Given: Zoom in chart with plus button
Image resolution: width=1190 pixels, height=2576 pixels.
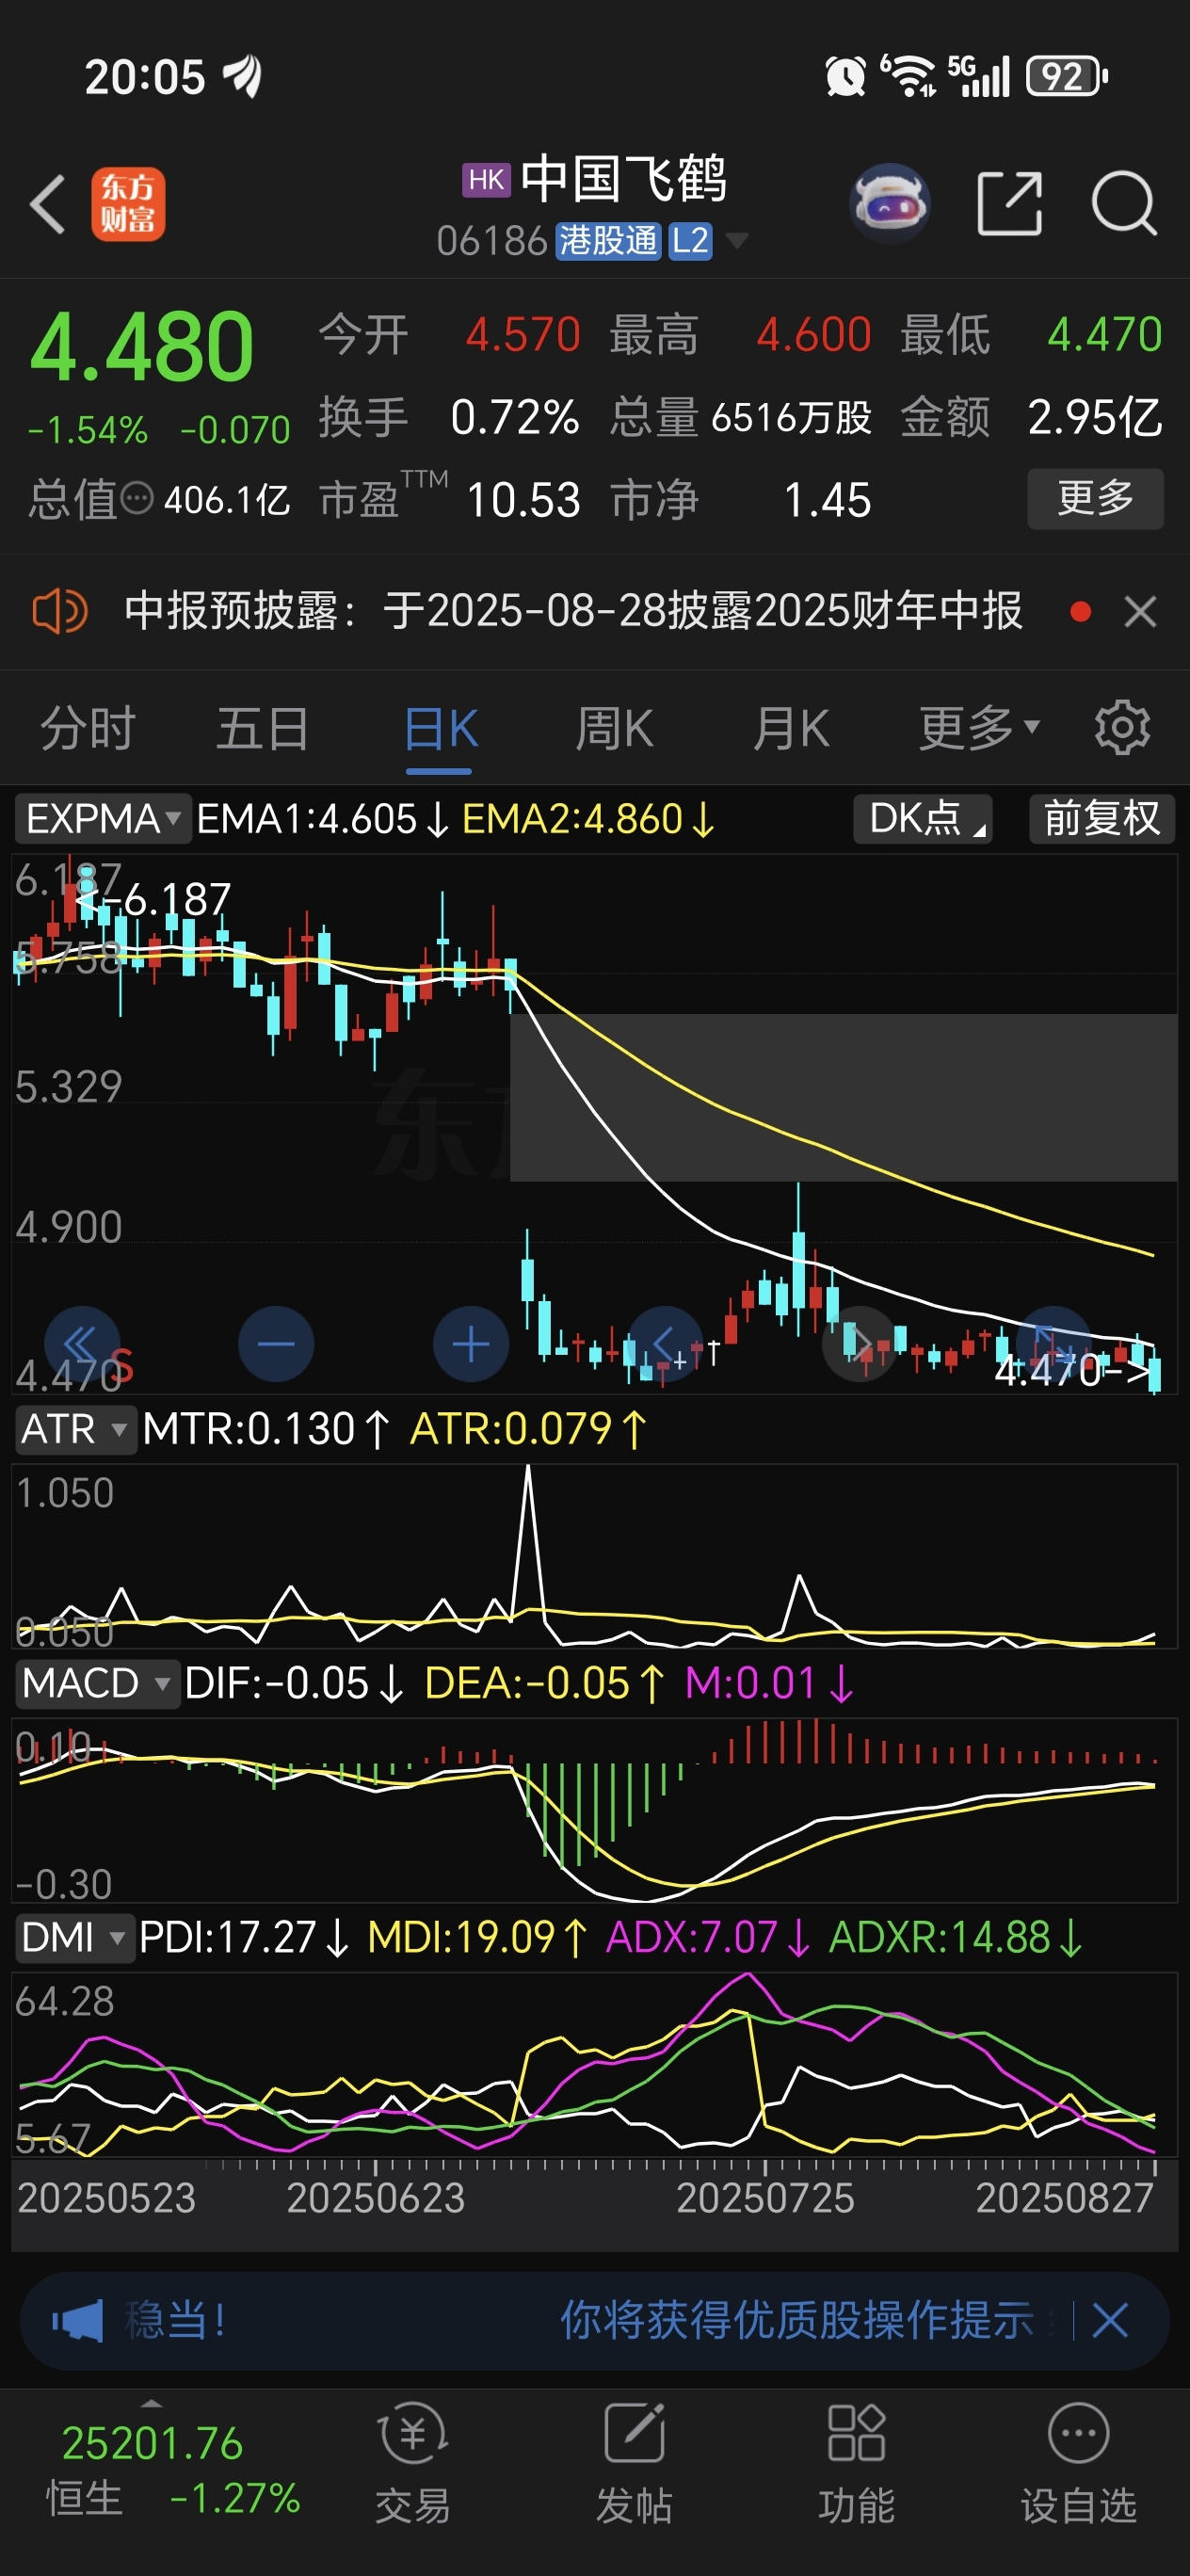Looking at the screenshot, I should point(471,1343).
